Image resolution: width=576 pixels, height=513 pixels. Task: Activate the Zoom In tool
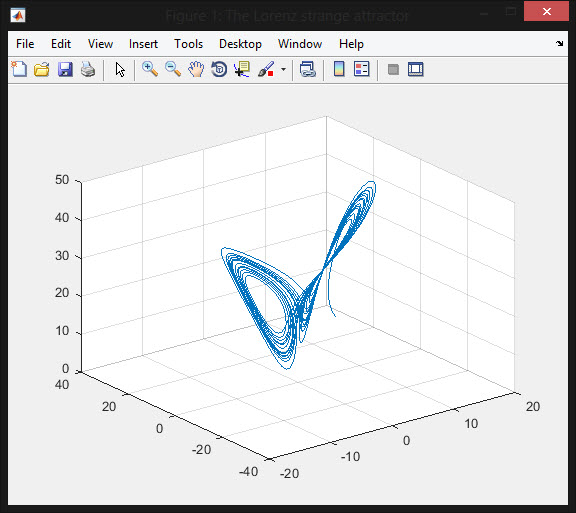150,69
